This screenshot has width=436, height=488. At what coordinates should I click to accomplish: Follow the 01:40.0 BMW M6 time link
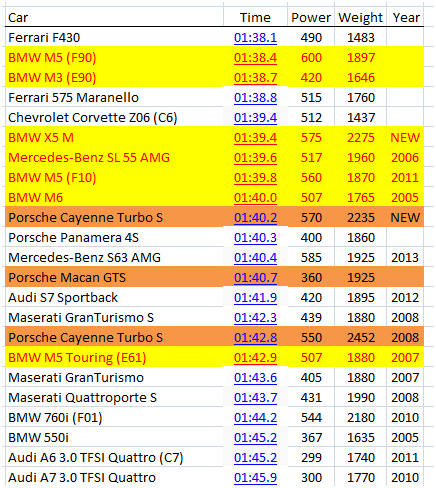coord(255,197)
